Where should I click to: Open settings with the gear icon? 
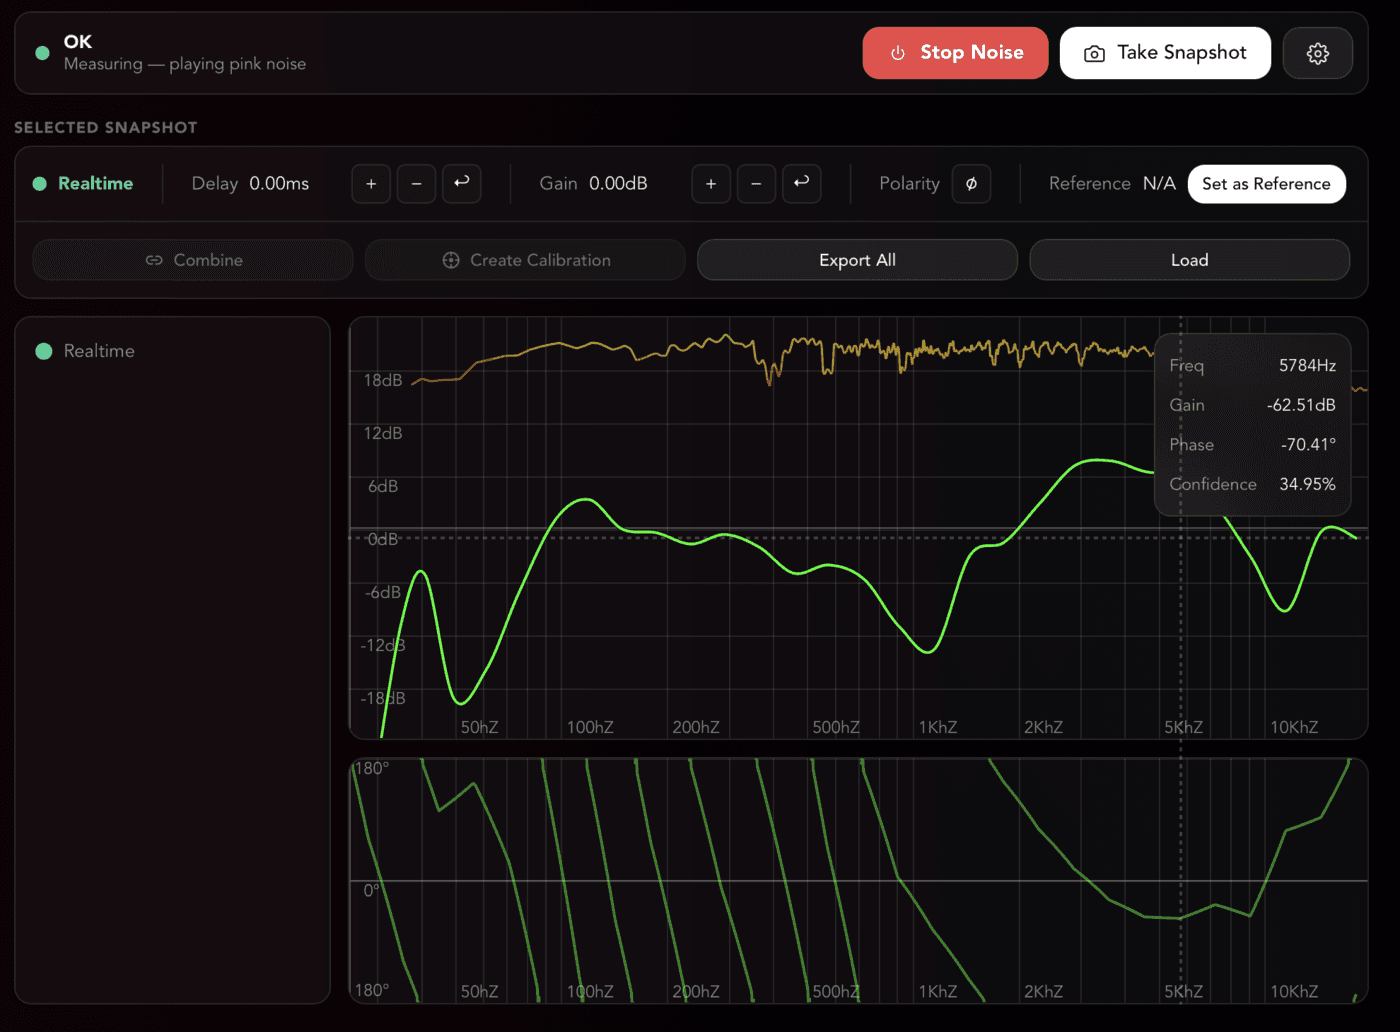pos(1318,53)
